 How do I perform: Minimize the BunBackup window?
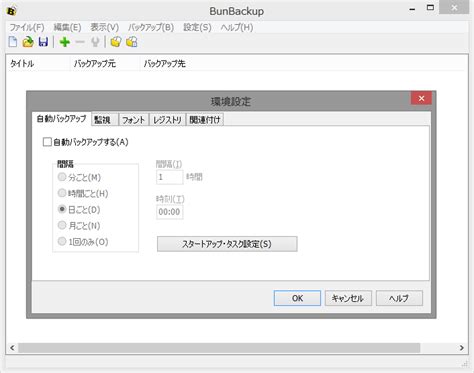[412, 9]
